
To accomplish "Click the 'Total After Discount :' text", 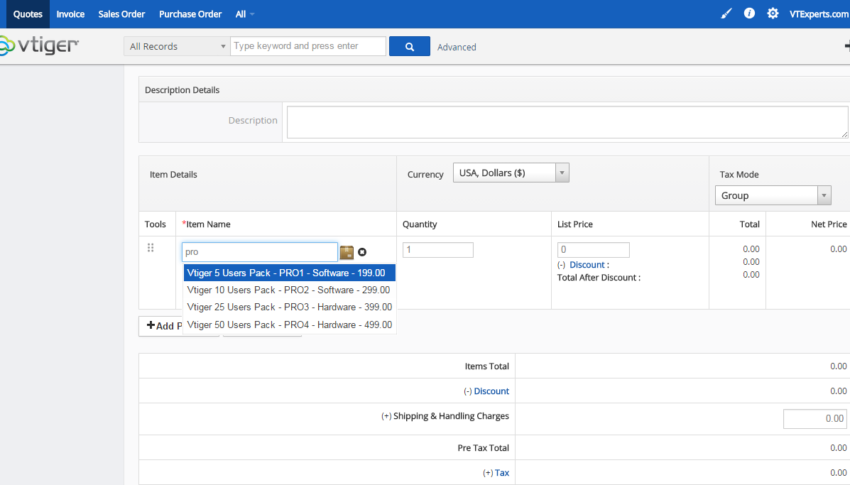I will click(x=598, y=277).
